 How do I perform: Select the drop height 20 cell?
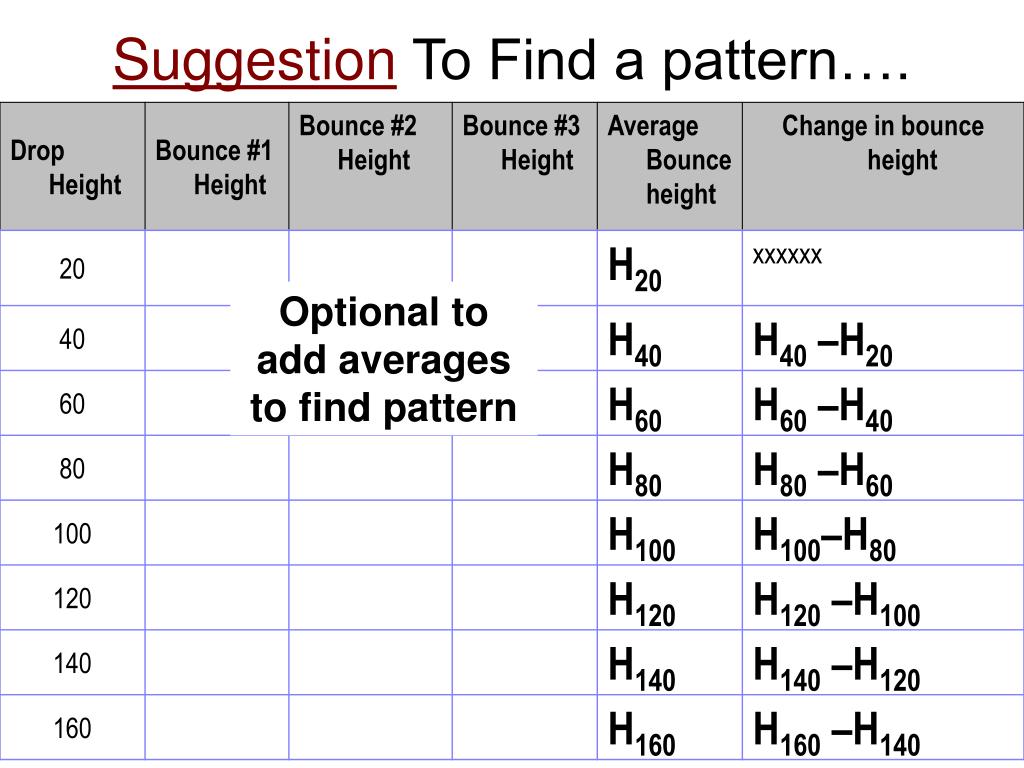click(72, 268)
